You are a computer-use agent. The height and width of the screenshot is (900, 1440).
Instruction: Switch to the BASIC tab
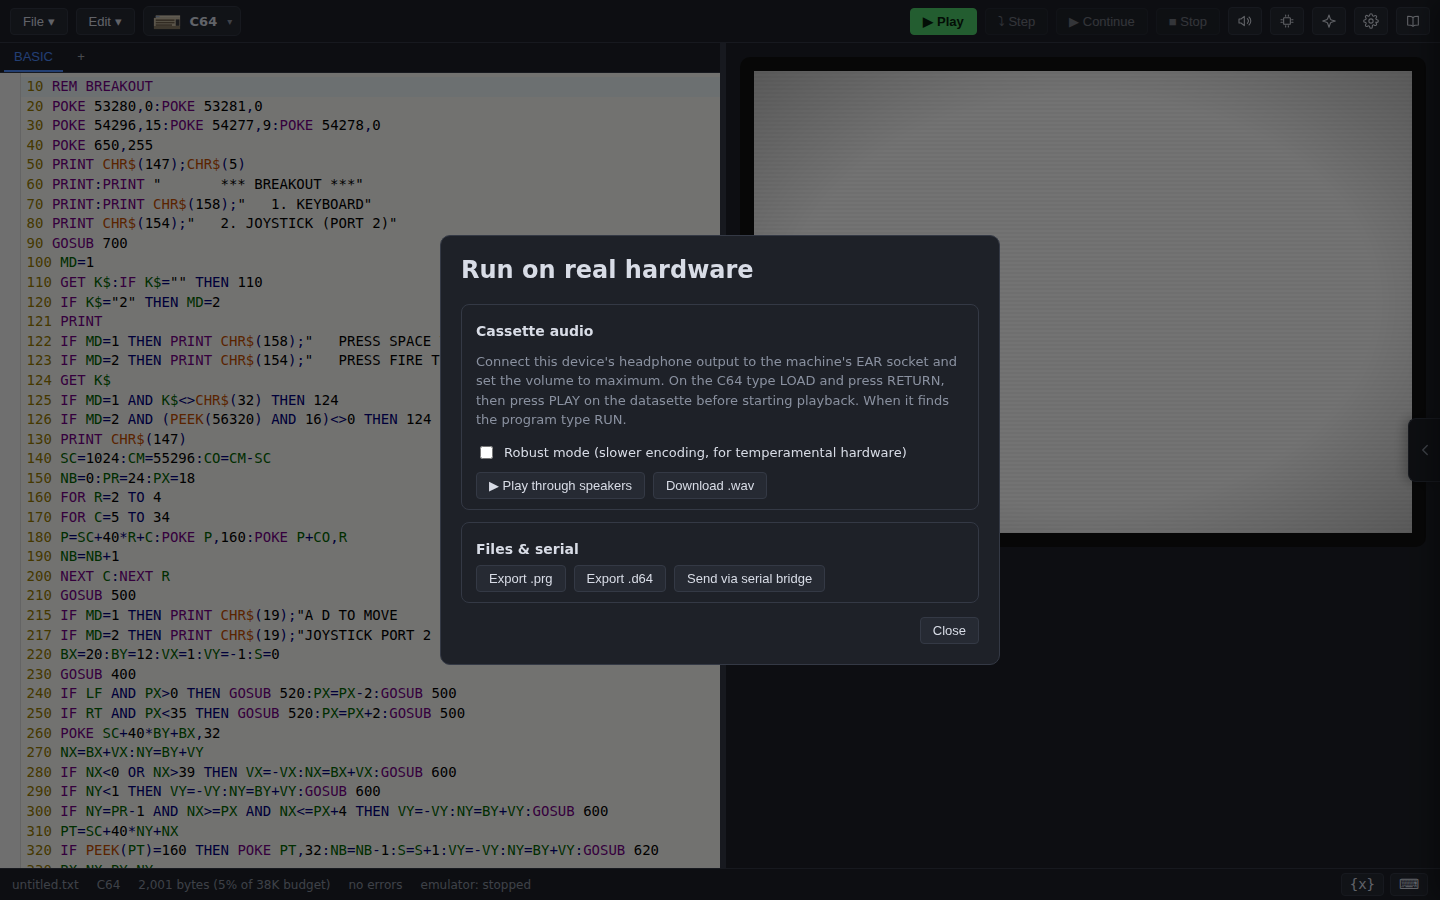click(x=33, y=57)
